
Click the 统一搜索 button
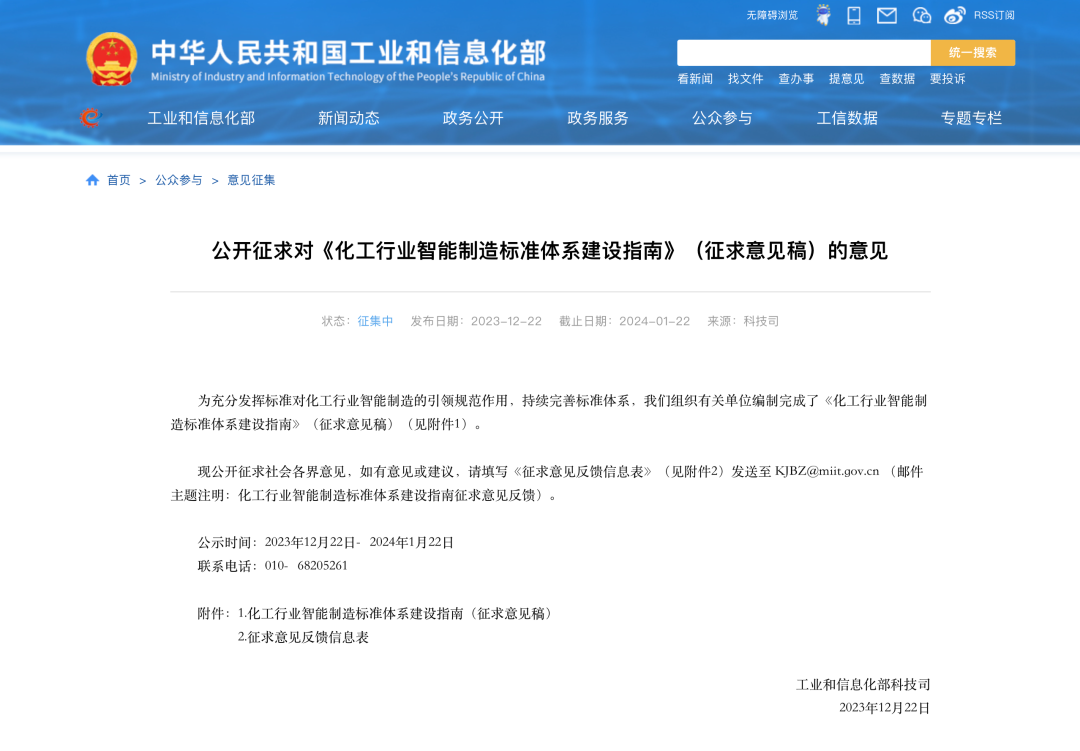(x=973, y=52)
